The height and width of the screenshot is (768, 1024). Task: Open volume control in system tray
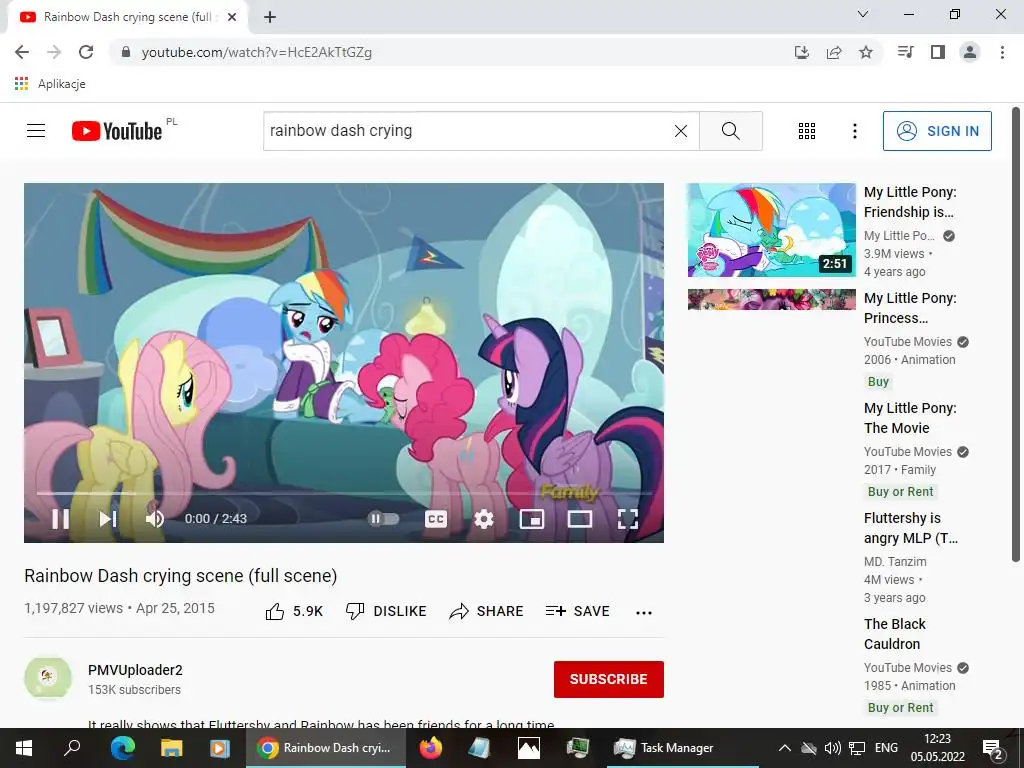[833, 748]
